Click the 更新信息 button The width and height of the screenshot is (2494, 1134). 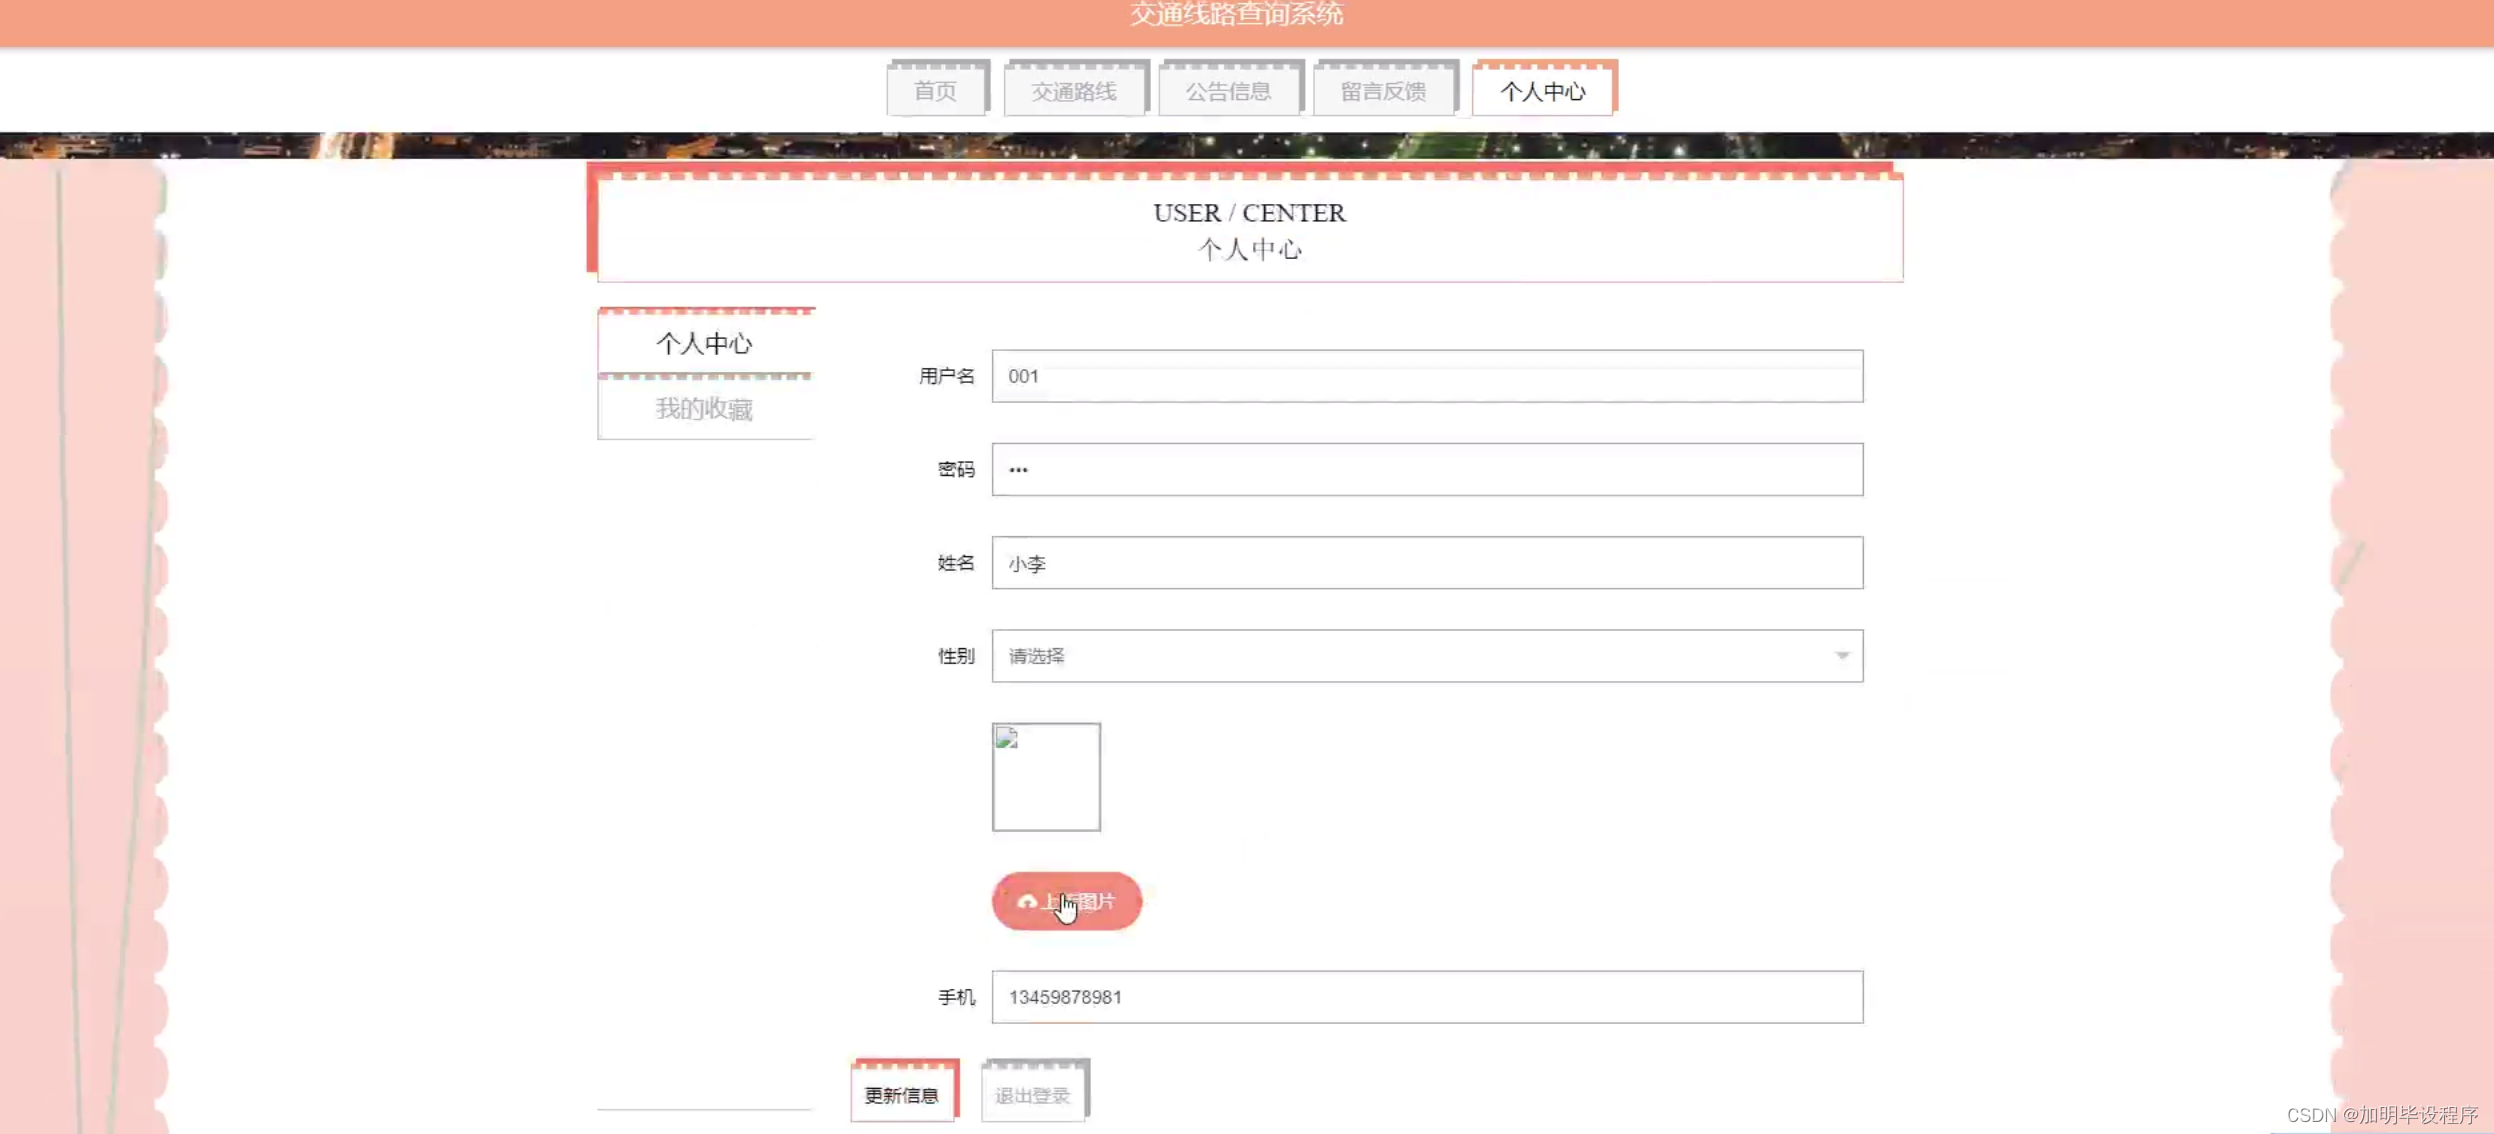[903, 1094]
